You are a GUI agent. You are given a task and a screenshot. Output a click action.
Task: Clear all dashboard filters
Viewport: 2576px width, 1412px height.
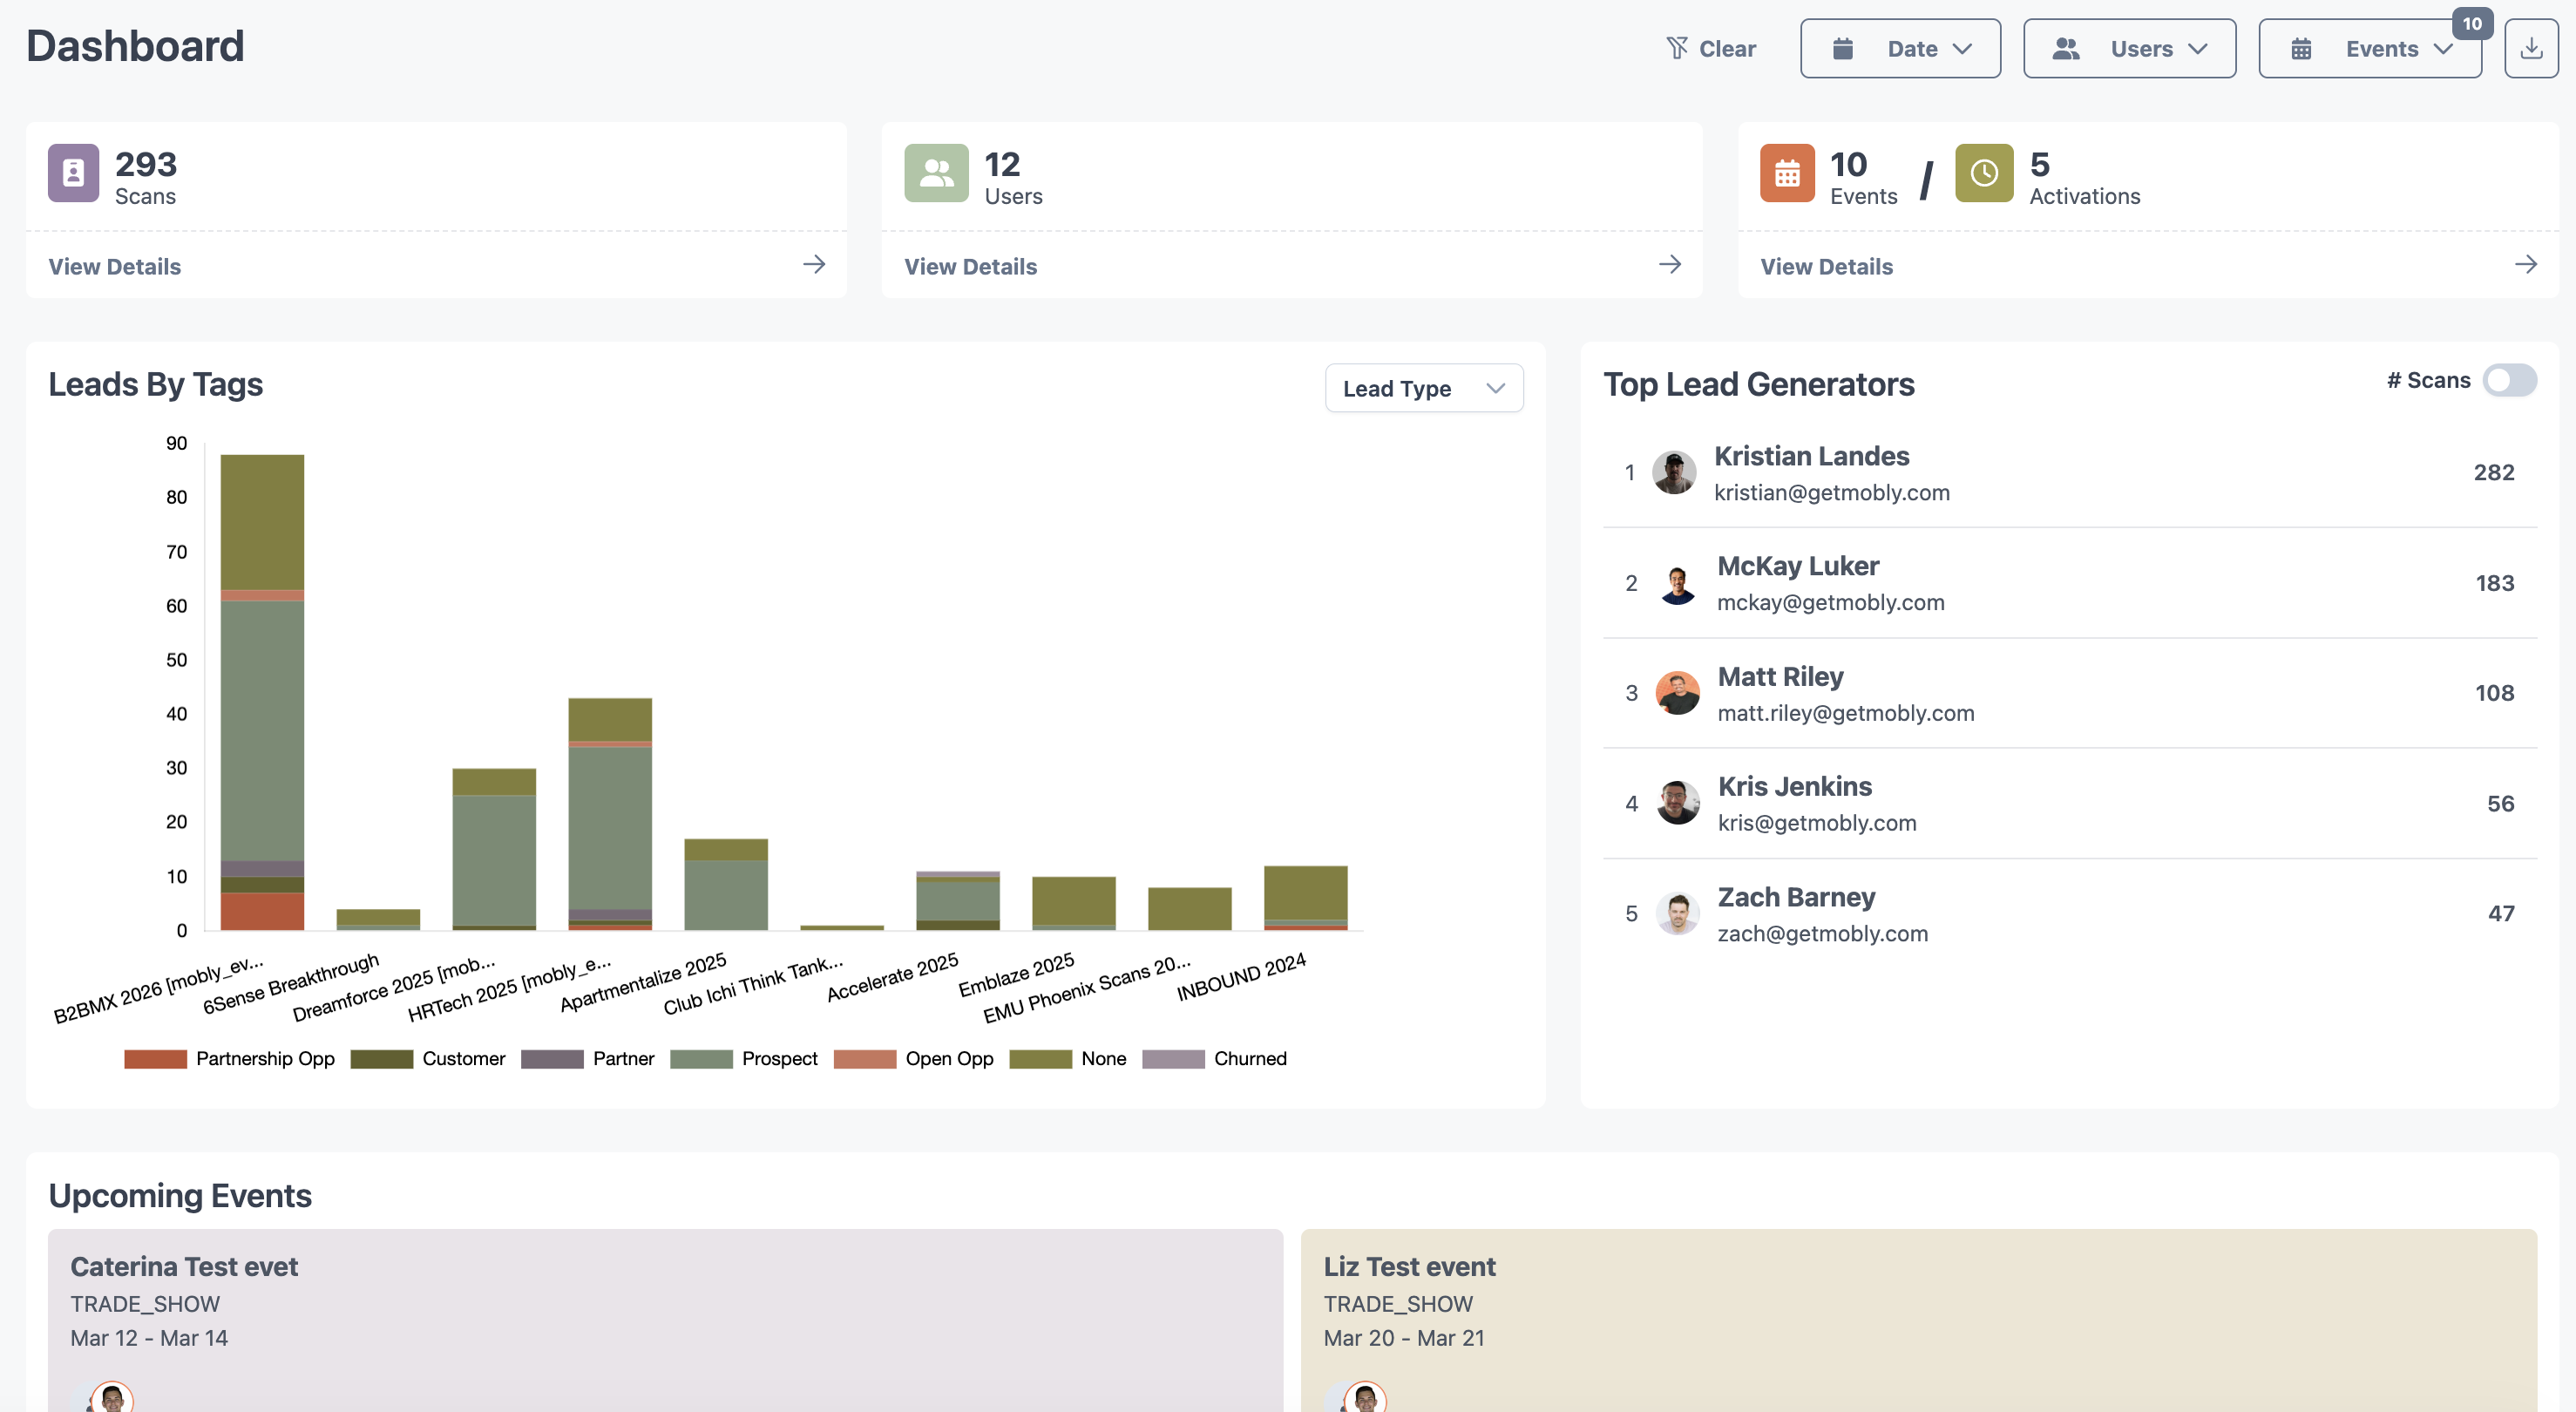[1710, 48]
